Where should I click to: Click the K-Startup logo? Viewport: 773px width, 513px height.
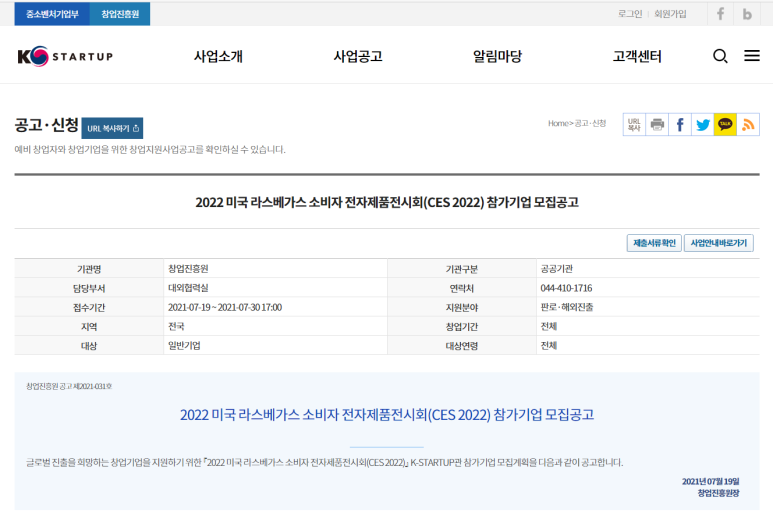pos(65,56)
